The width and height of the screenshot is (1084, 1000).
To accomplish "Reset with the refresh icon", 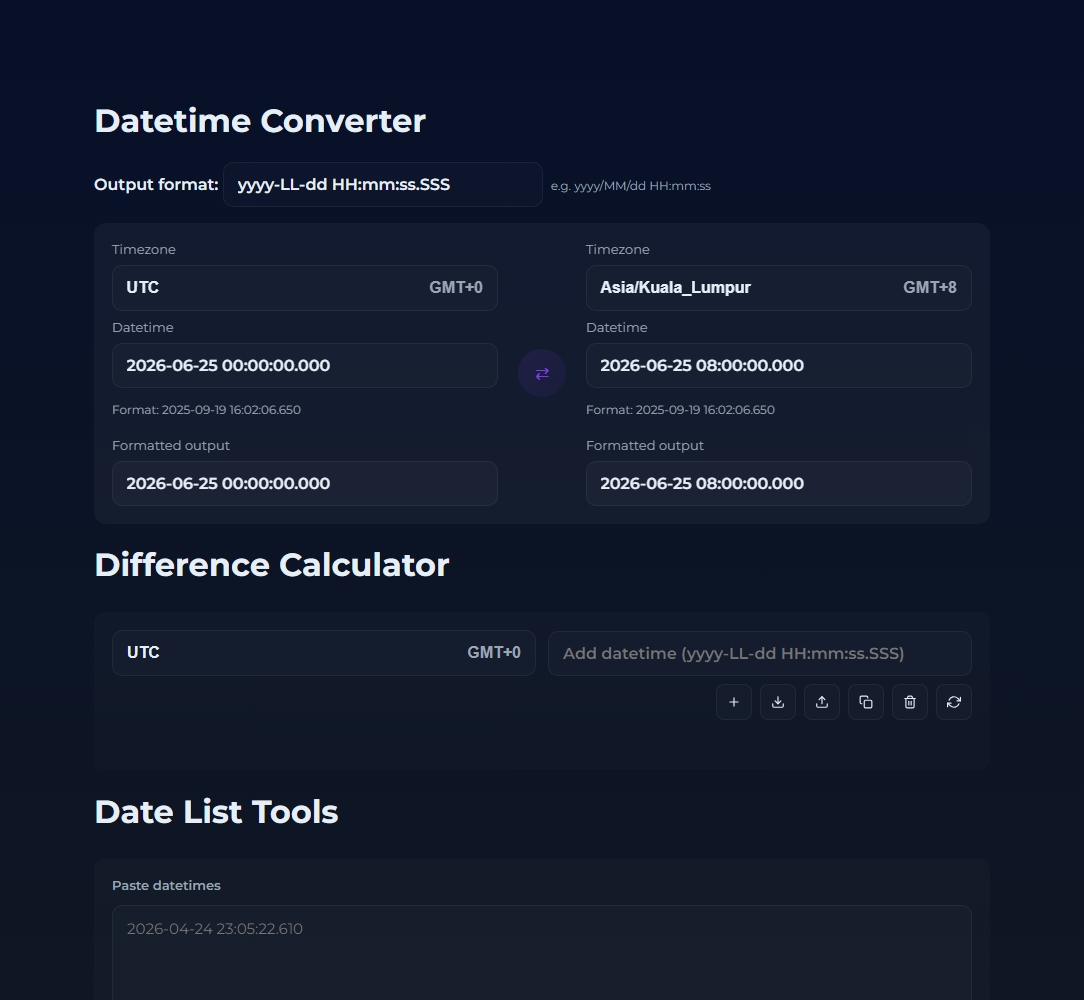I will click(953, 702).
